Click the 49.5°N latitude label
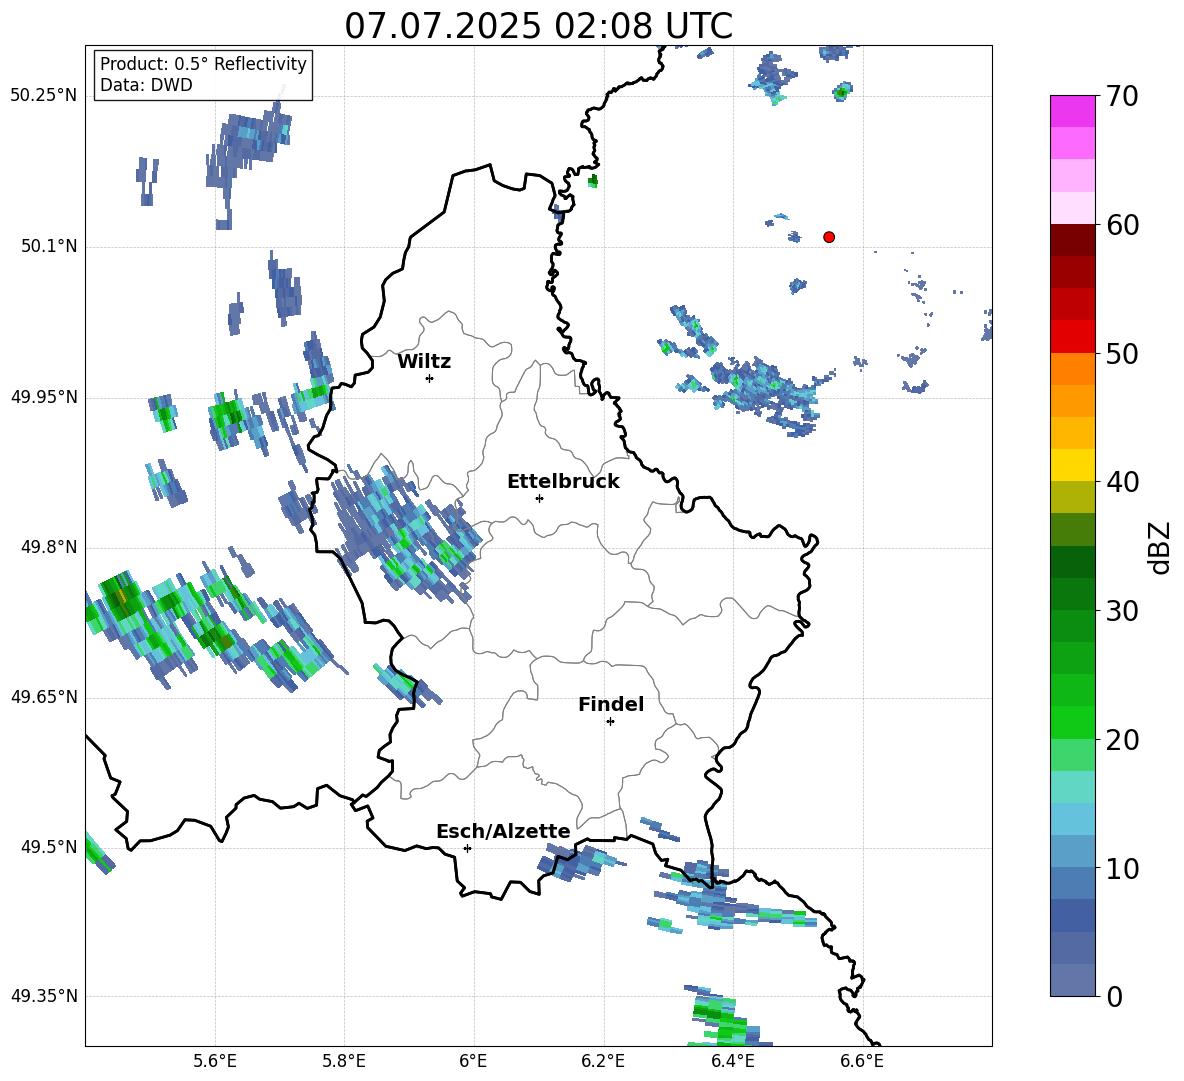1184x1081 pixels. click(x=49, y=847)
